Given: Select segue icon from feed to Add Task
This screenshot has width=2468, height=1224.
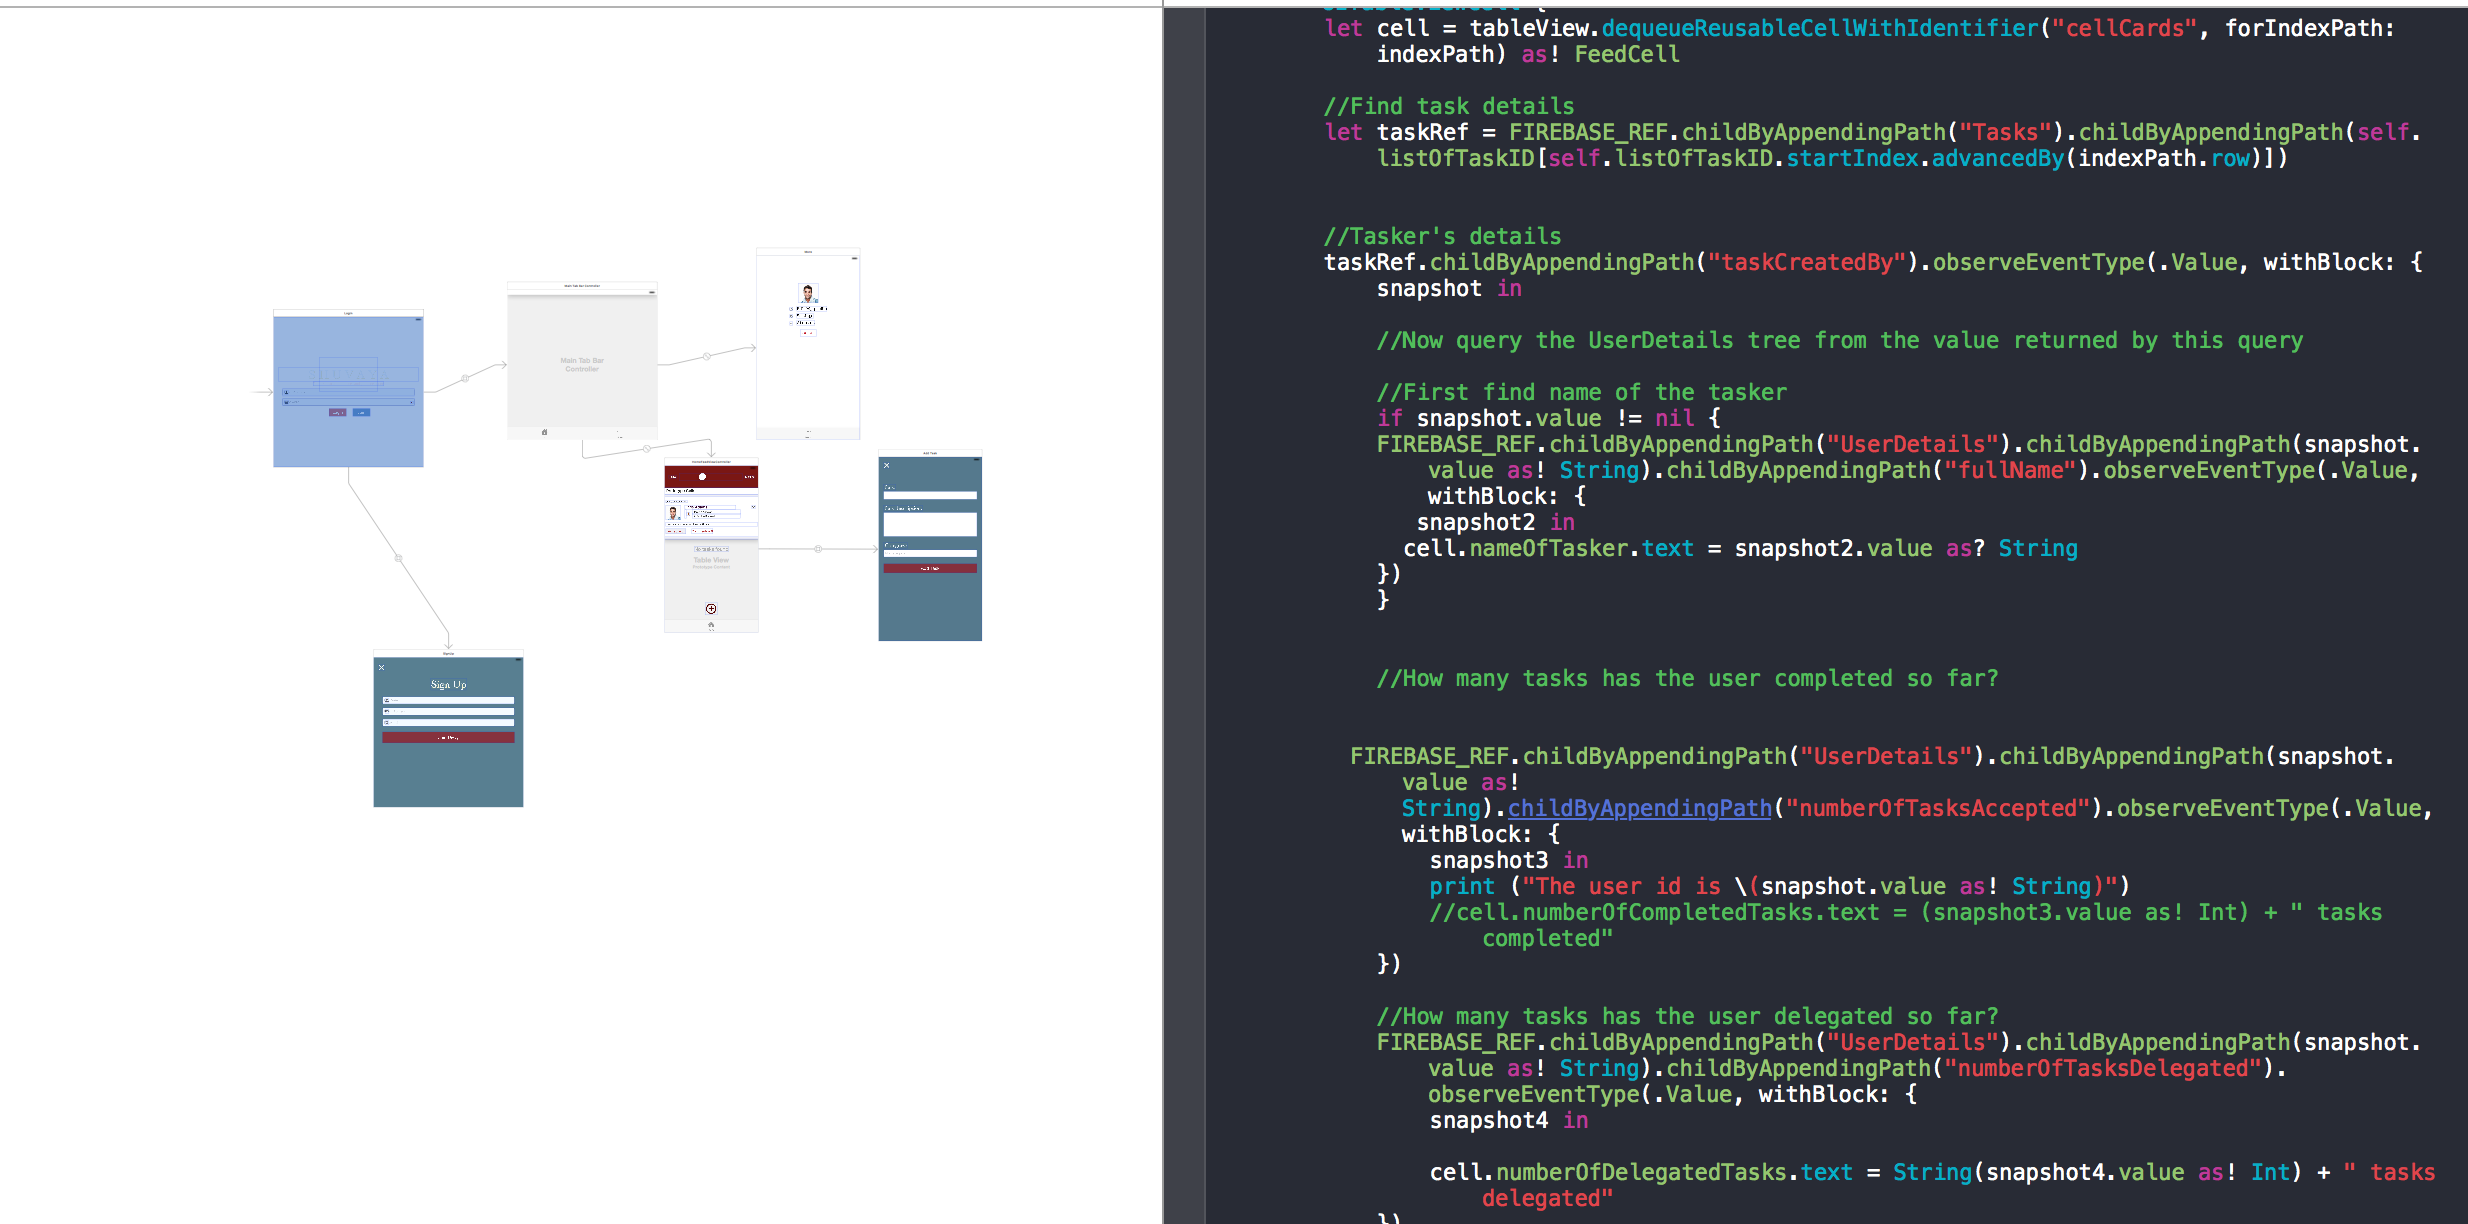Looking at the screenshot, I should 818,549.
